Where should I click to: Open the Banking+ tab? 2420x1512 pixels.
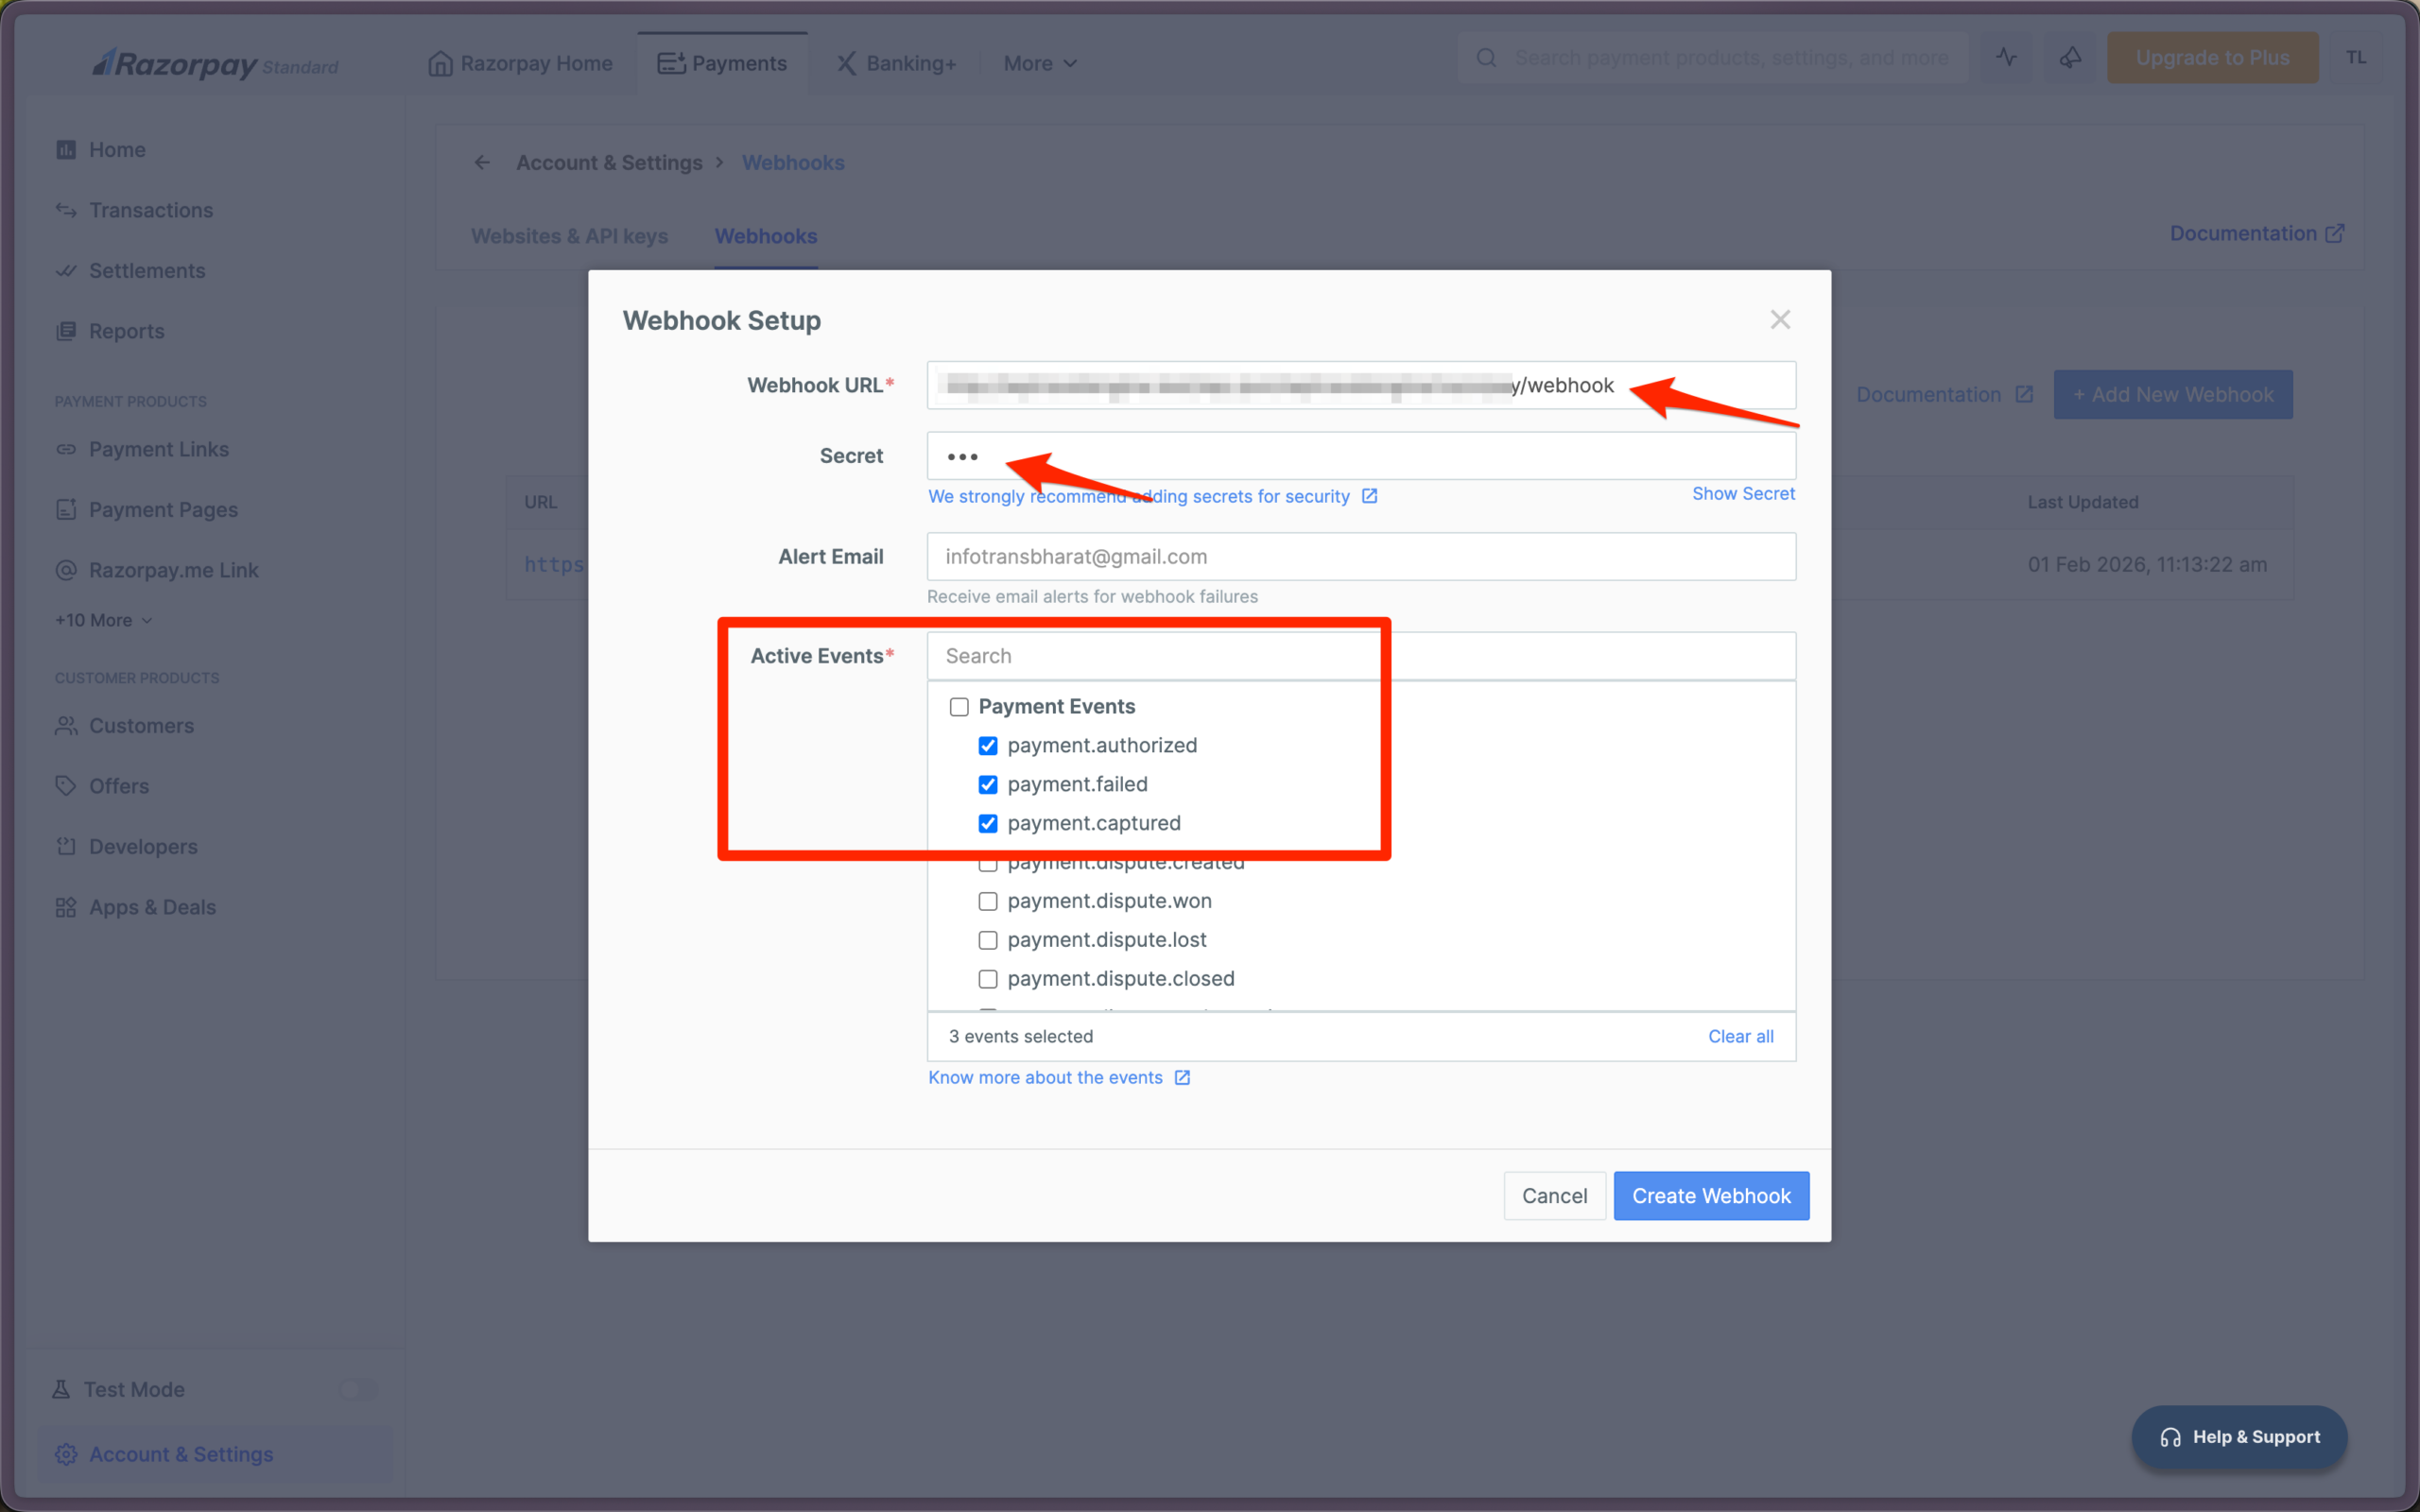896,63
